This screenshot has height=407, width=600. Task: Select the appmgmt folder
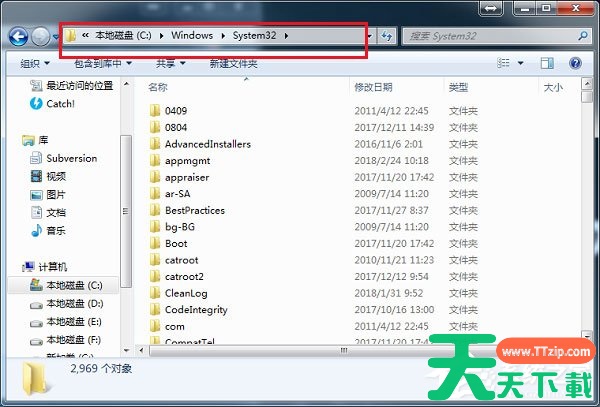click(x=180, y=161)
